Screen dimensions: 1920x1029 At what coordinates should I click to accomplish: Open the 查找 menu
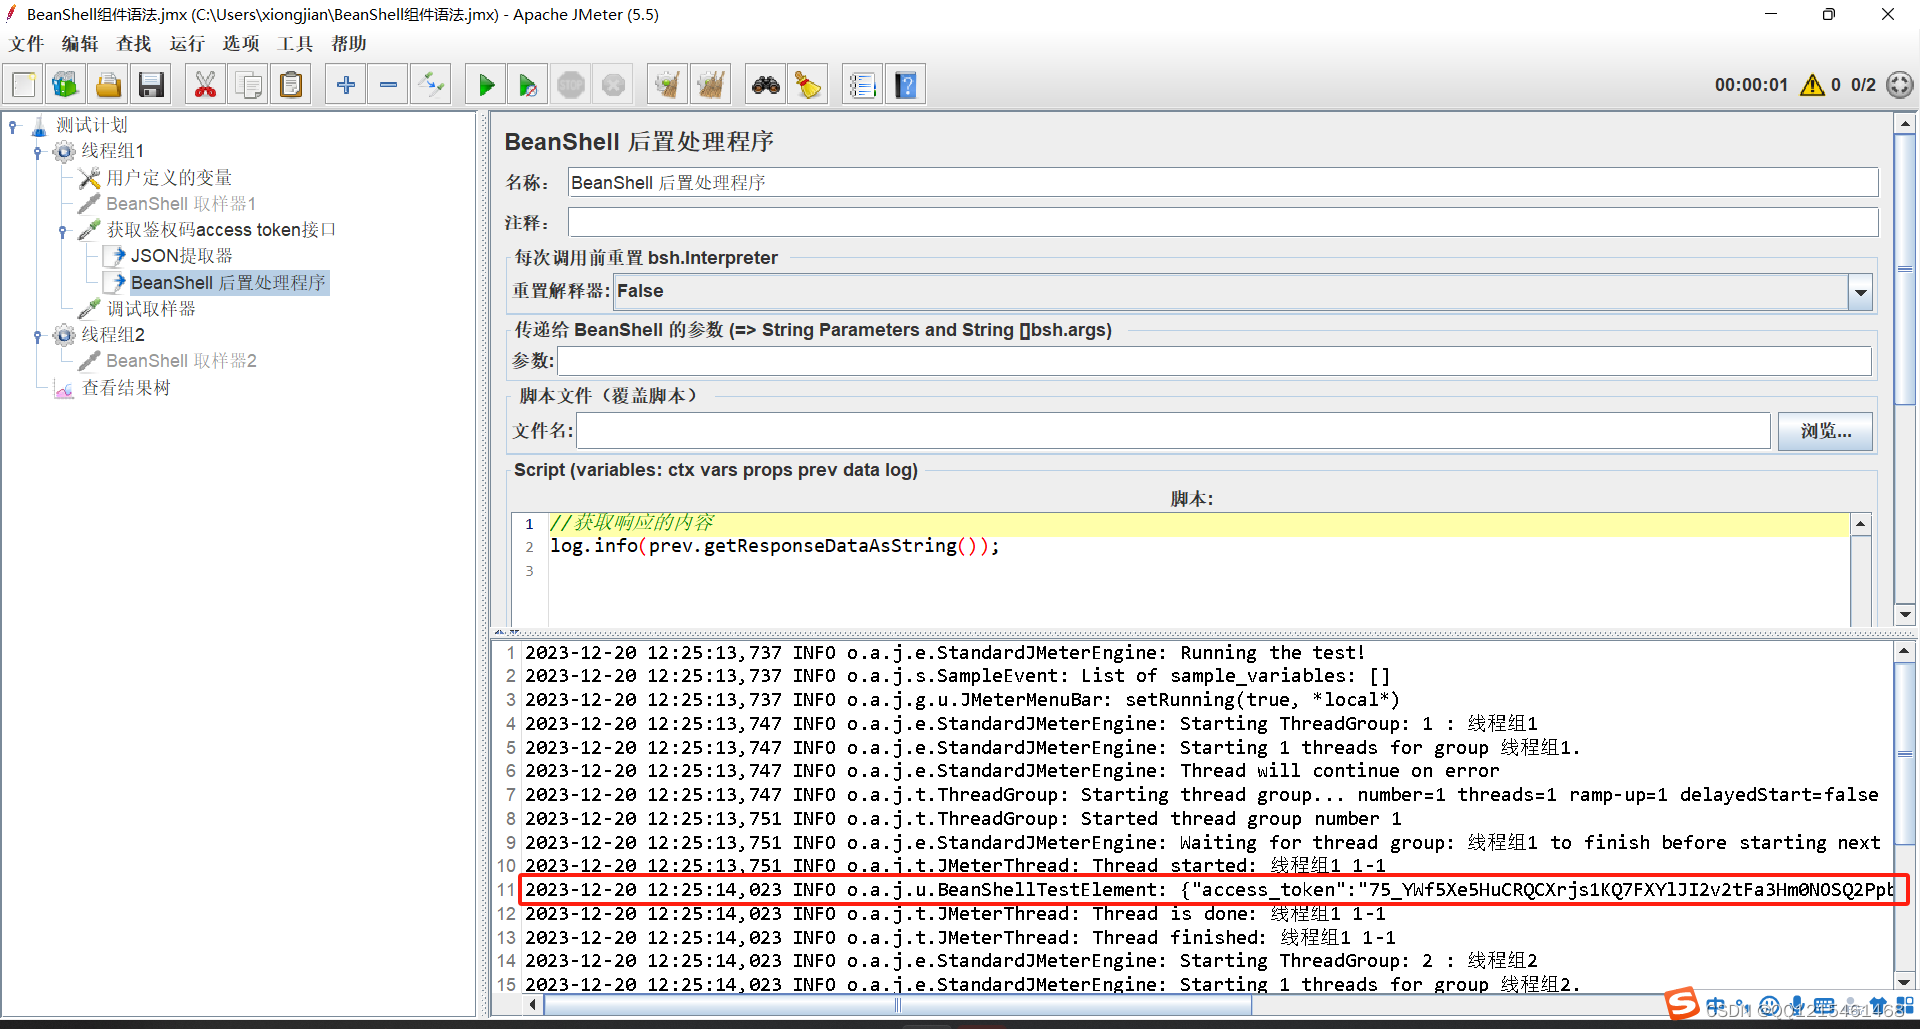pyautogui.click(x=134, y=44)
